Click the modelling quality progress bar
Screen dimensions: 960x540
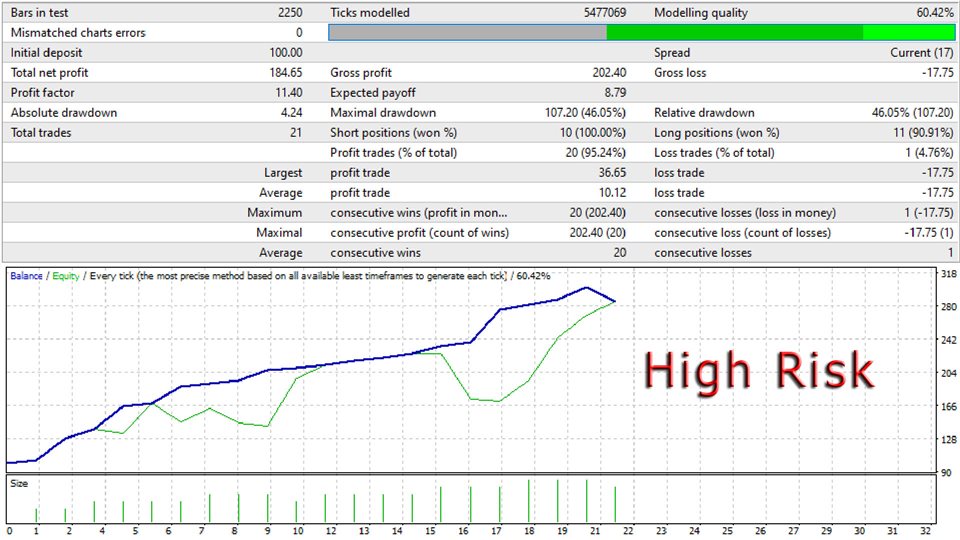point(641,32)
